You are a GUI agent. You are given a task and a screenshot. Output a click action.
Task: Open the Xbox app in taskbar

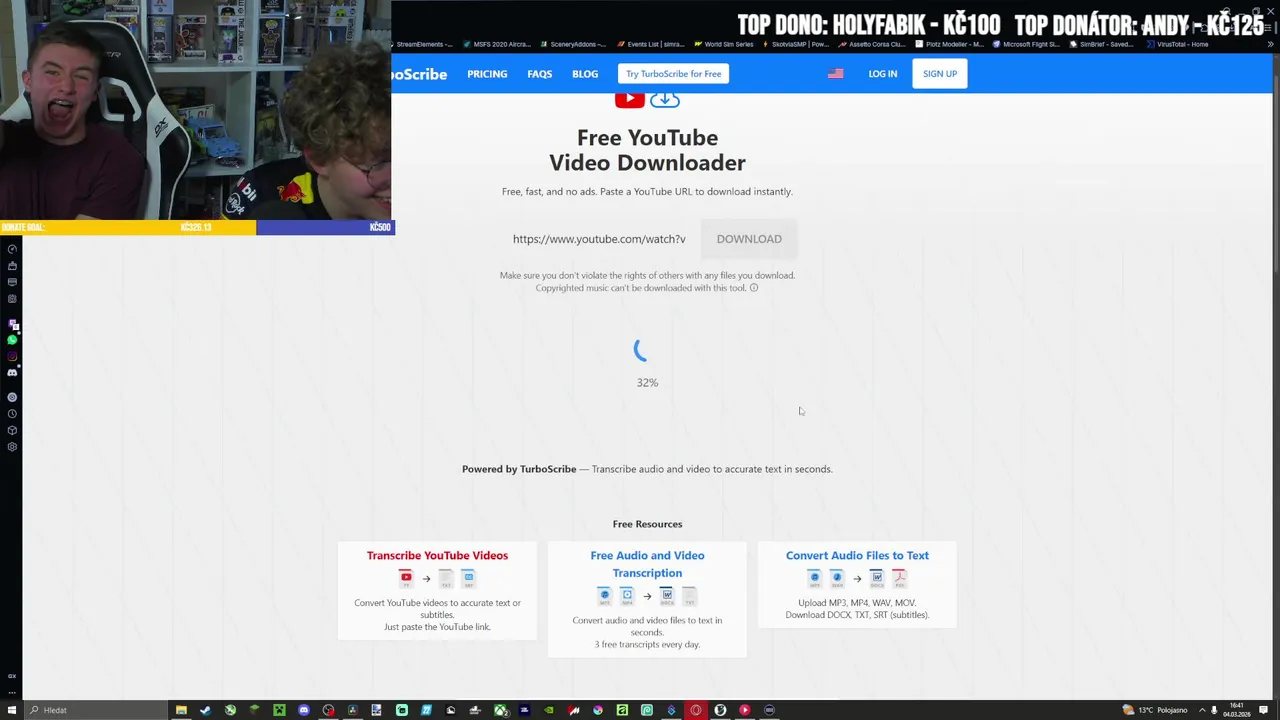pos(501,710)
